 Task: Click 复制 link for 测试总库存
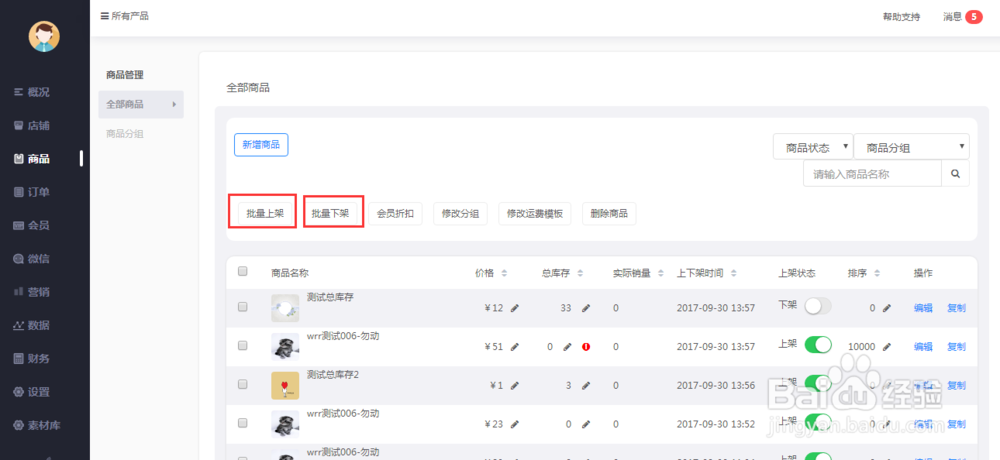tap(956, 308)
